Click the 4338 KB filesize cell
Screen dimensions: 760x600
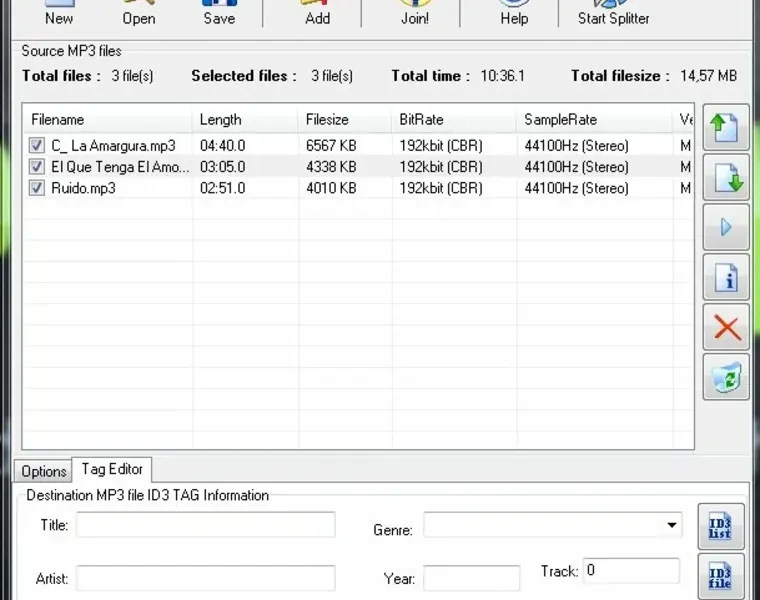[331, 167]
